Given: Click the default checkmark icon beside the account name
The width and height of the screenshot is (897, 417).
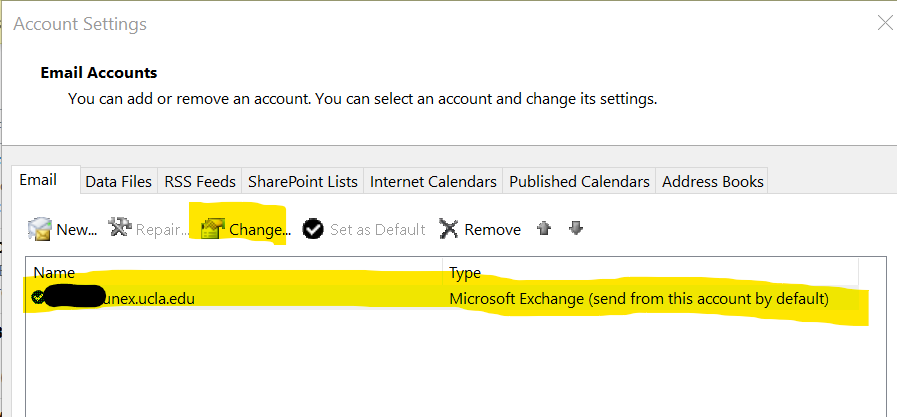Looking at the screenshot, I should click(39, 297).
